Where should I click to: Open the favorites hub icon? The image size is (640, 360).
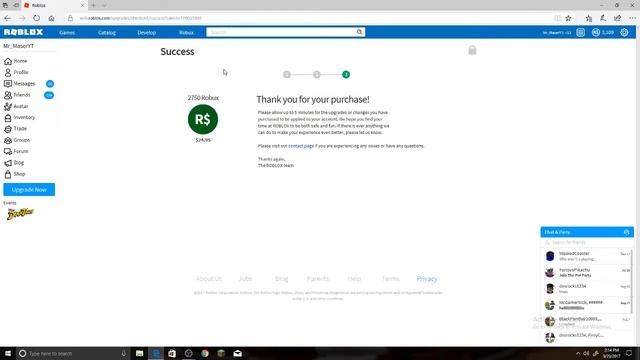[x=588, y=18]
